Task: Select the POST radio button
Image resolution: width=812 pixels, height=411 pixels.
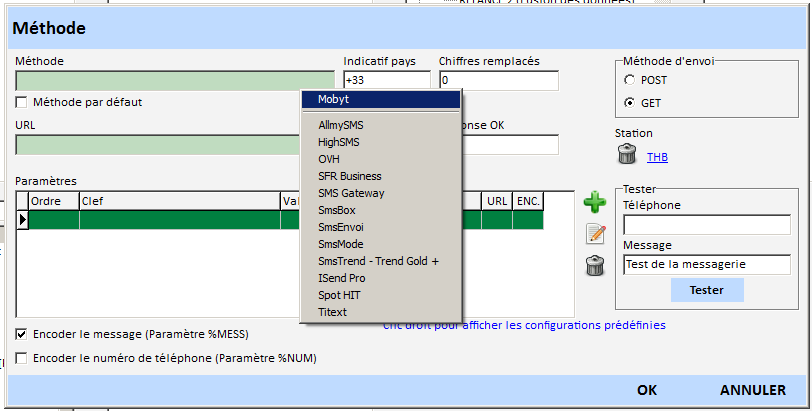Action: (629, 80)
